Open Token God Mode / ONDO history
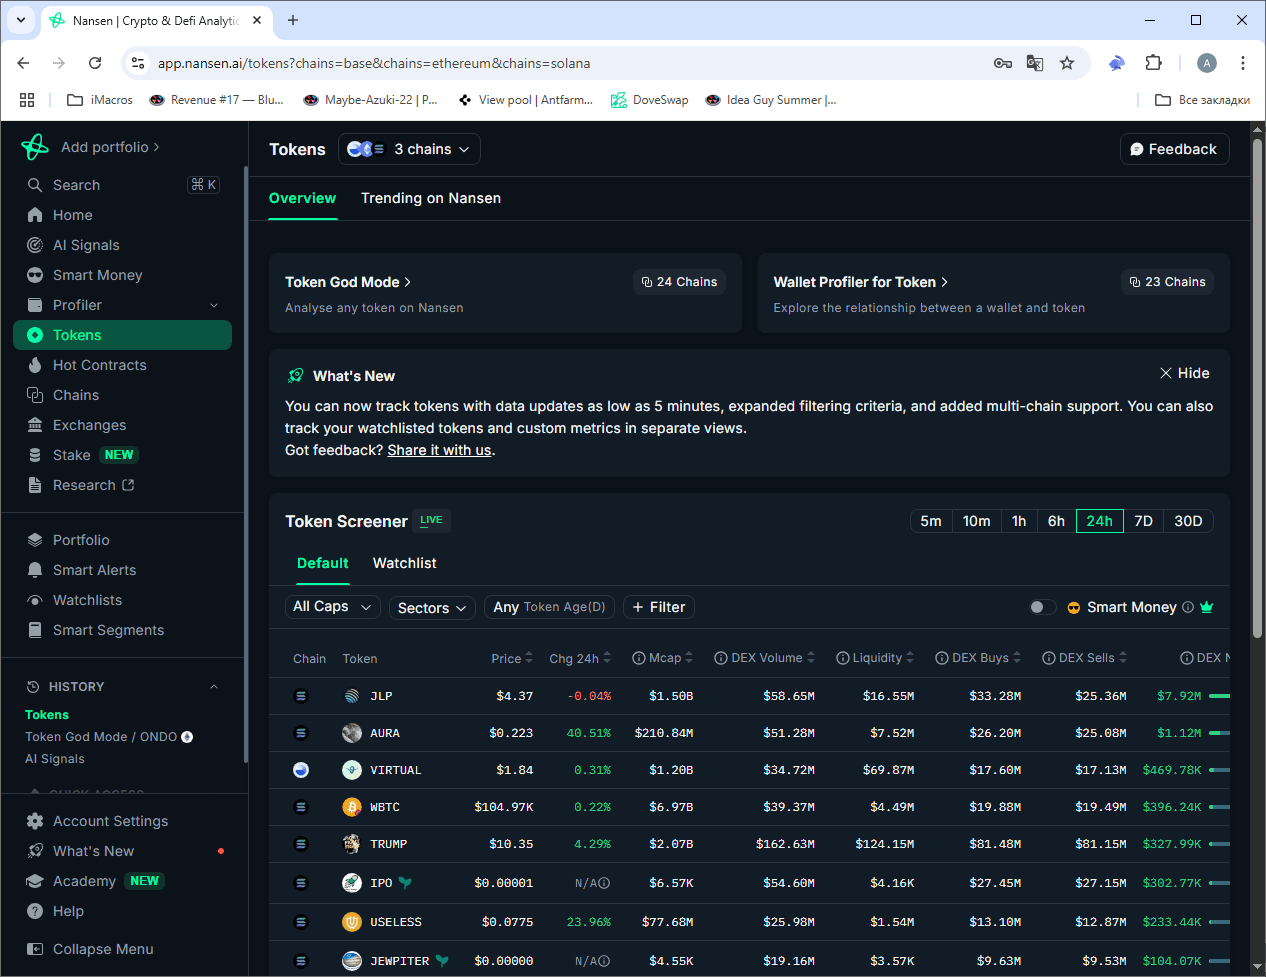This screenshot has width=1266, height=977. (109, 737)
